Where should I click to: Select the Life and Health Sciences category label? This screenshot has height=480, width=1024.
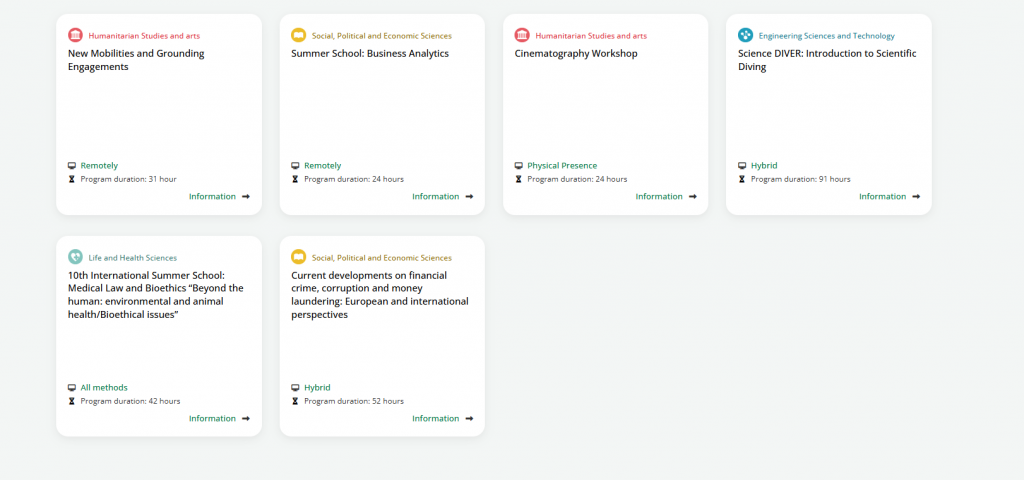click(x=133, y=258)
